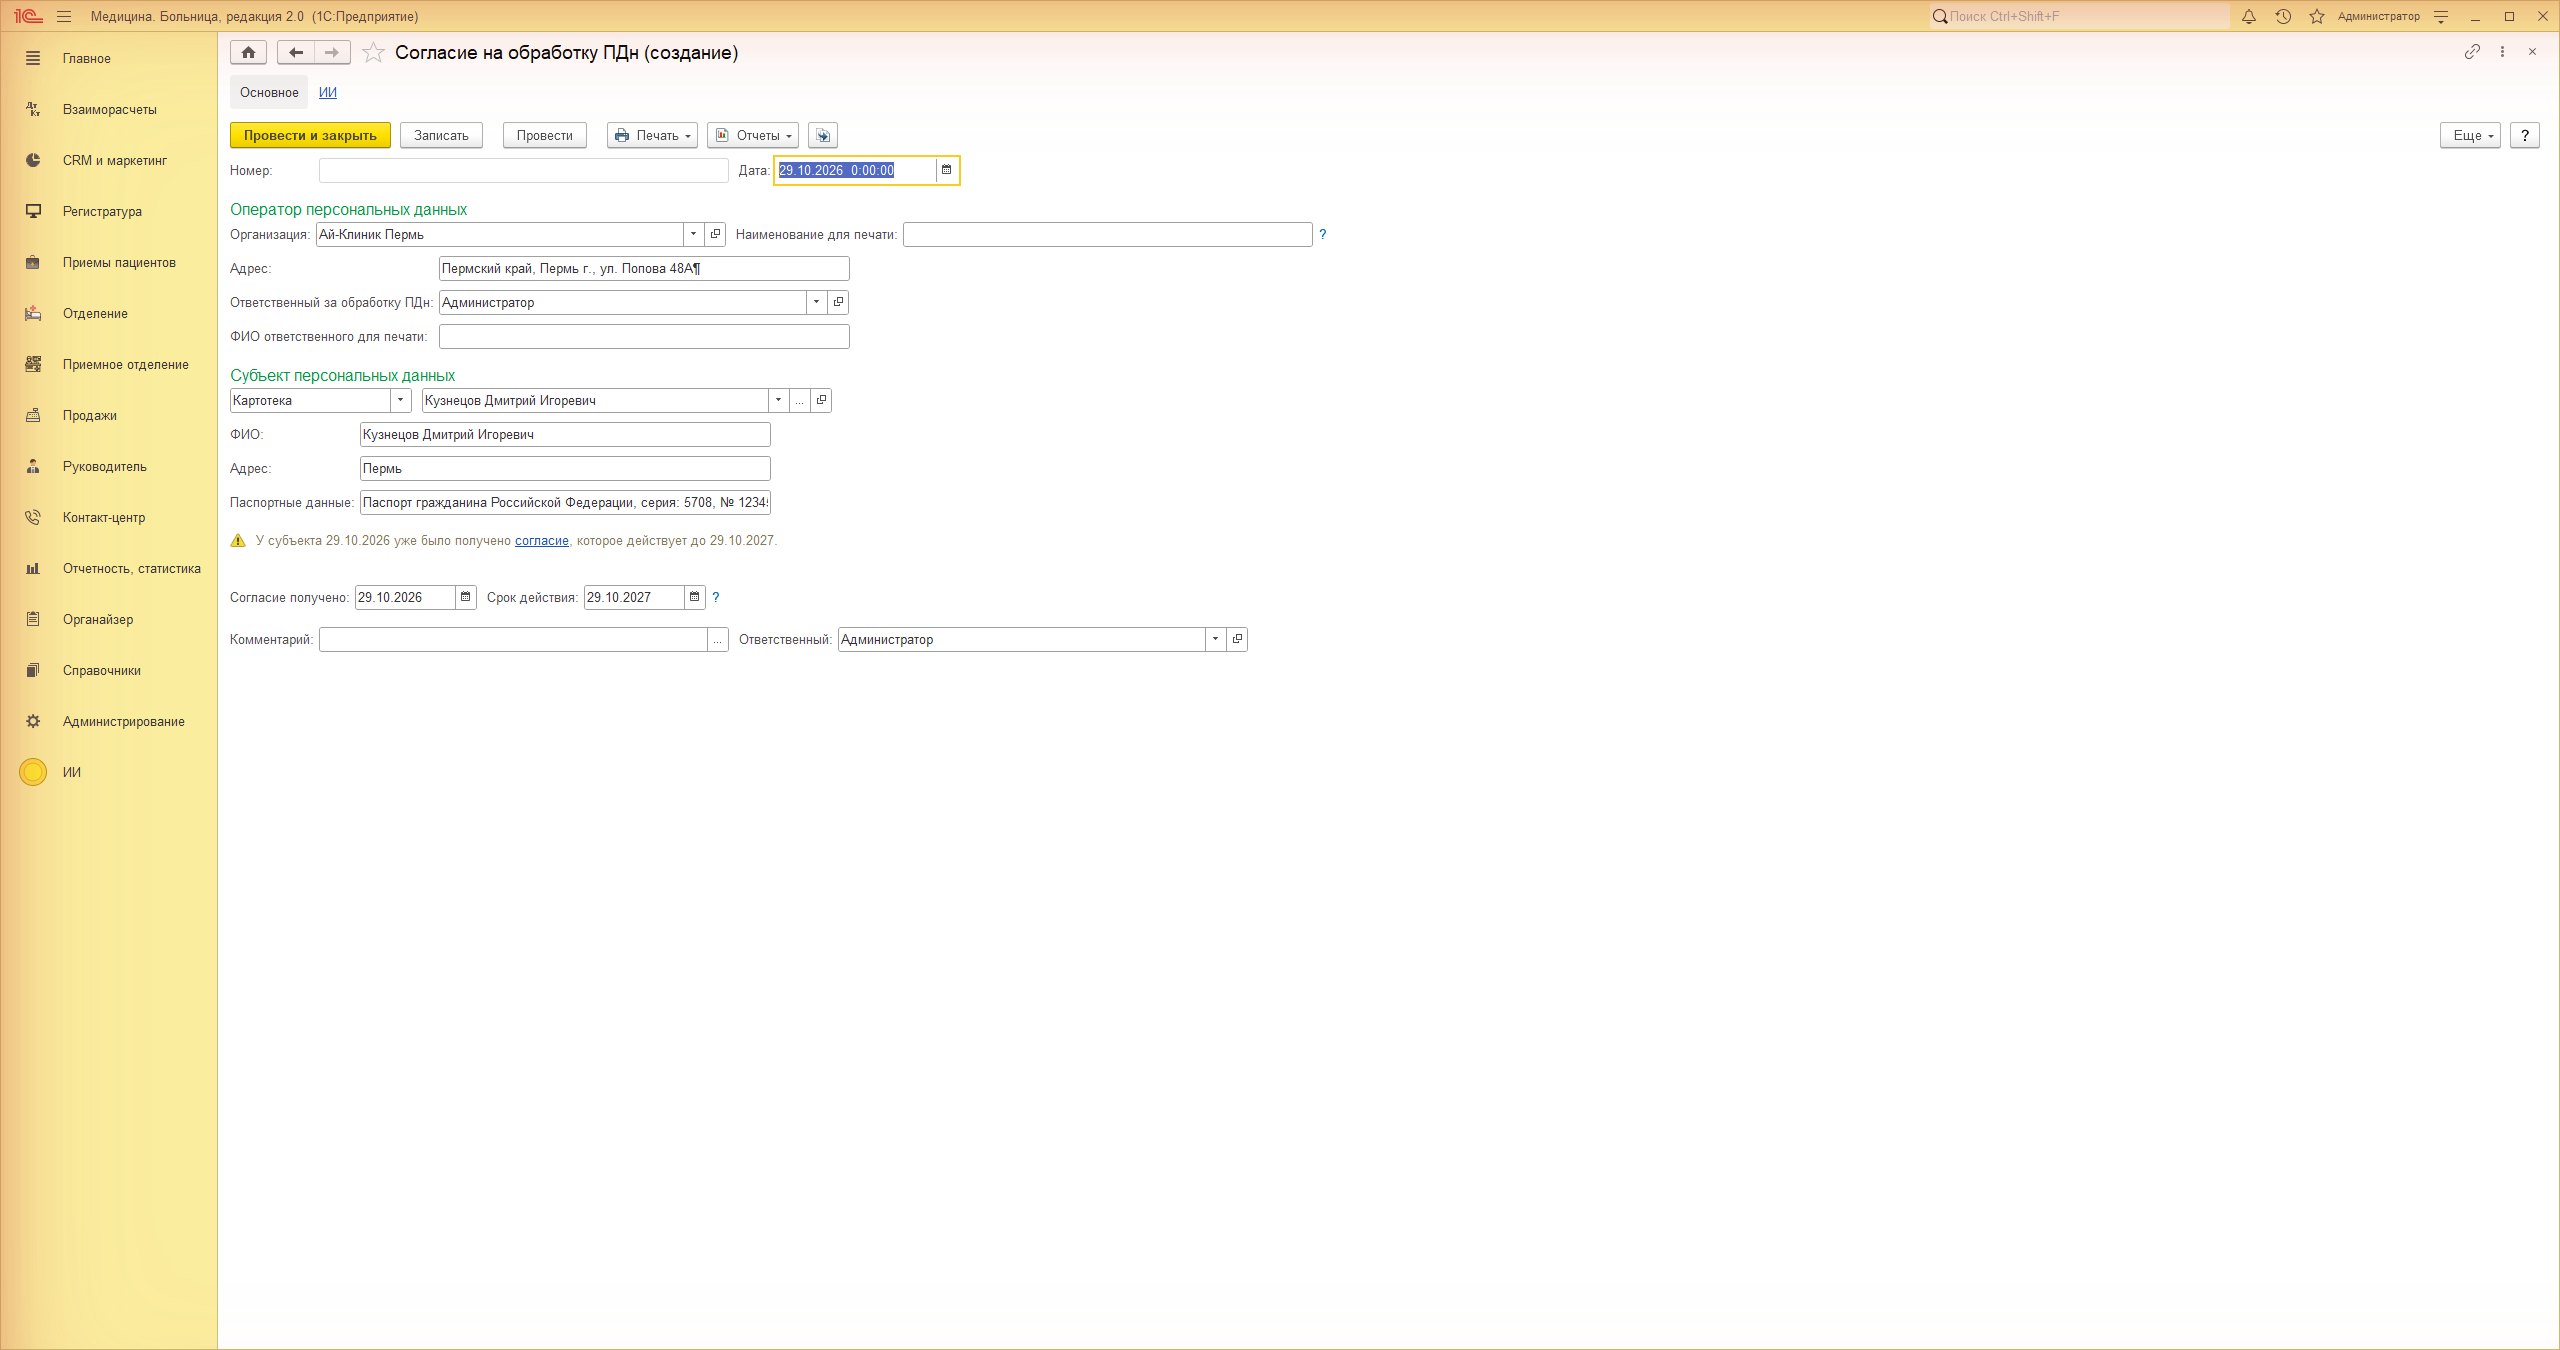
Task: Open favorites star in title bar
Action: click(2317, 16)
